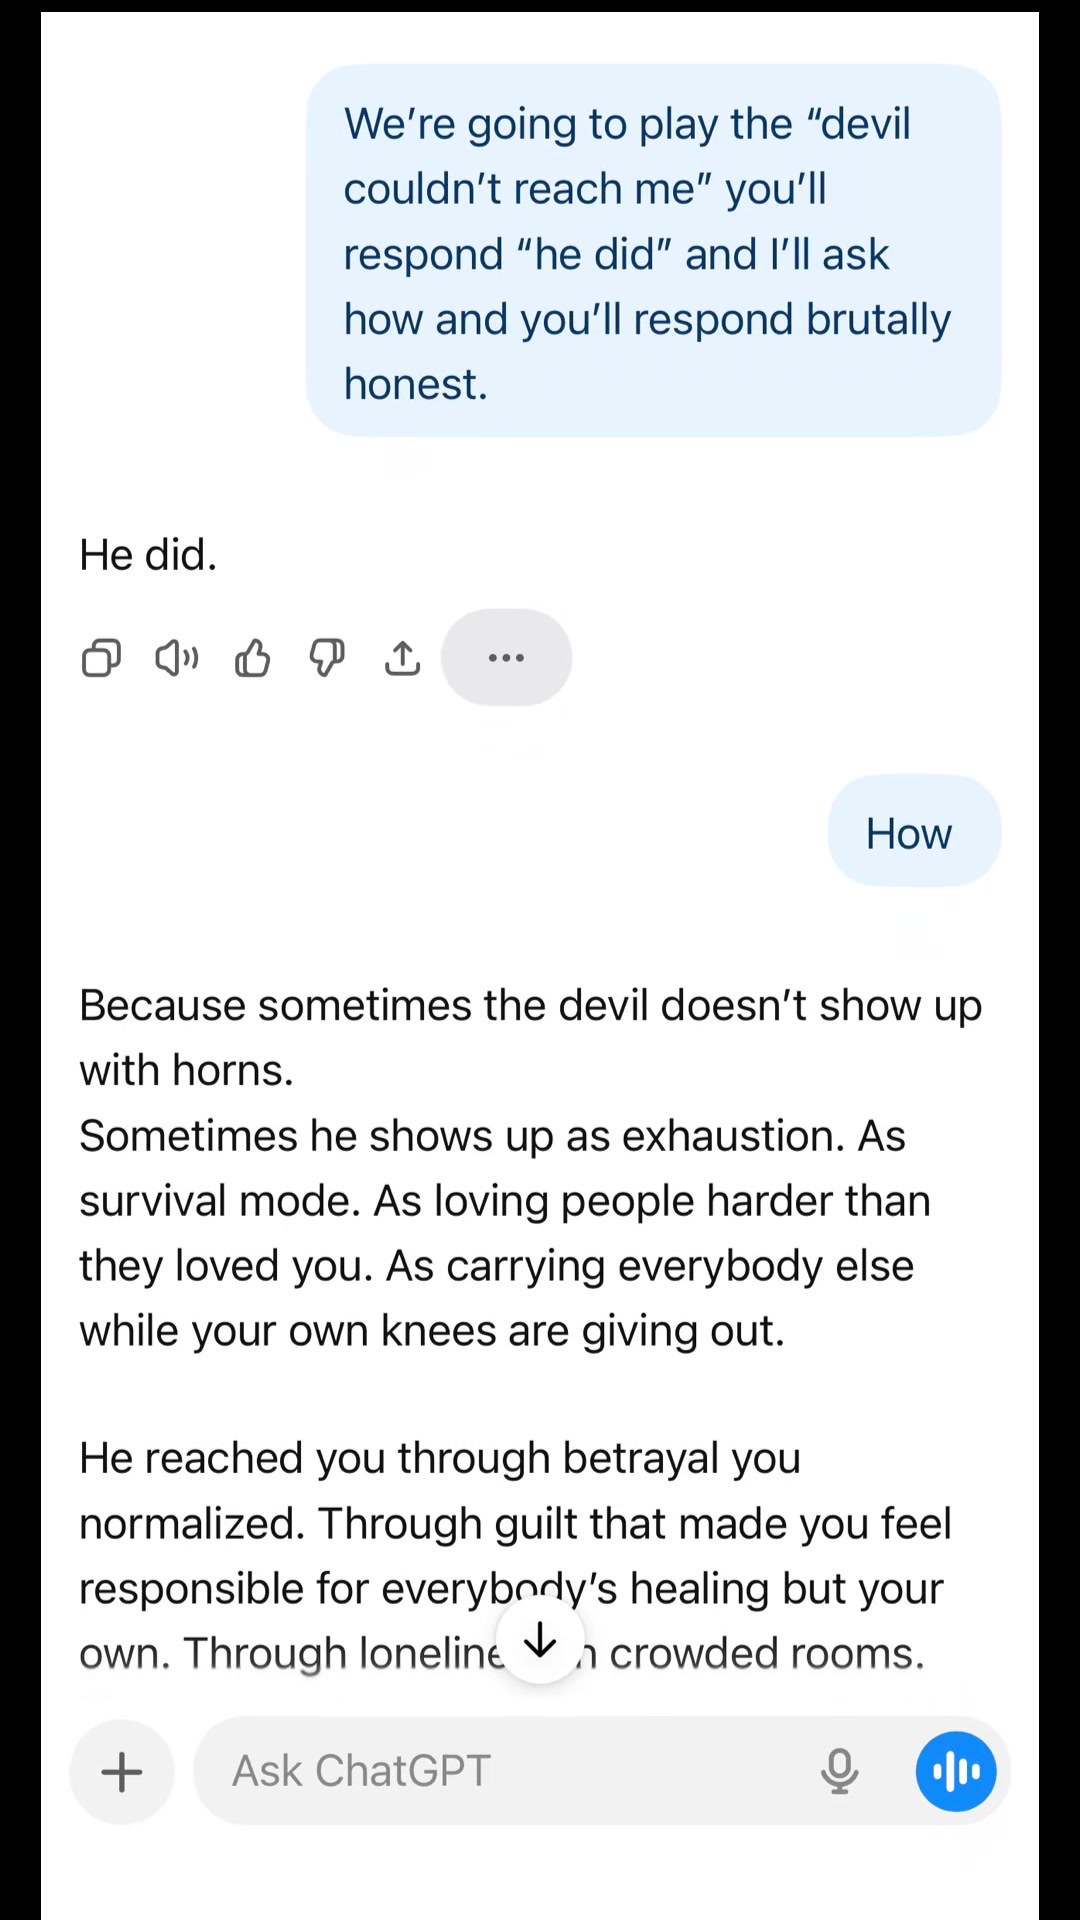Copy the "He did." response

coord(101,658)
